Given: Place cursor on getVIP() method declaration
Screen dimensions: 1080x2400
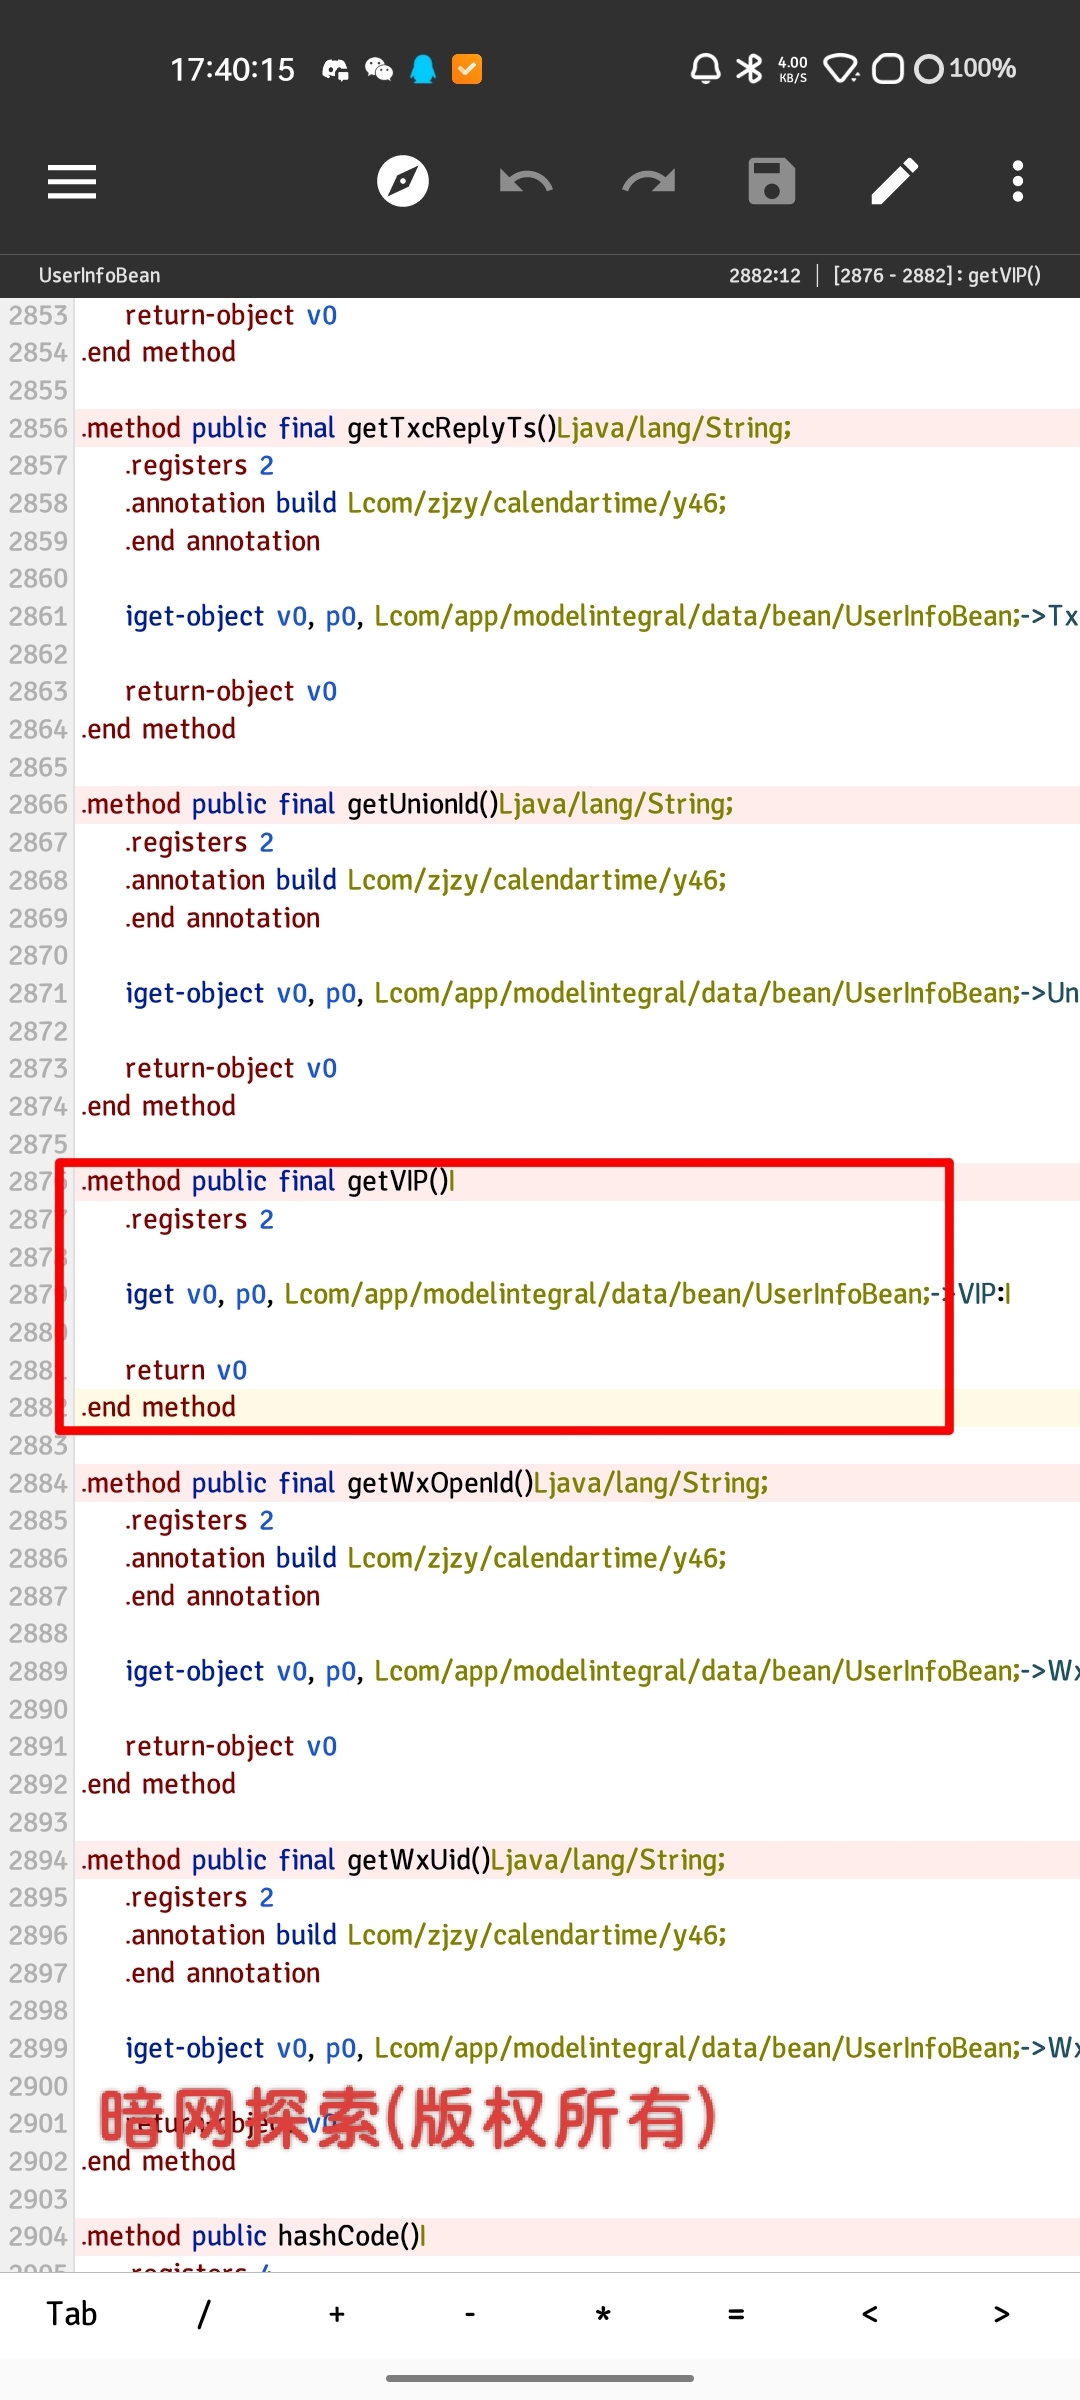Looking at the screenshot, I should click(400, 1182).
